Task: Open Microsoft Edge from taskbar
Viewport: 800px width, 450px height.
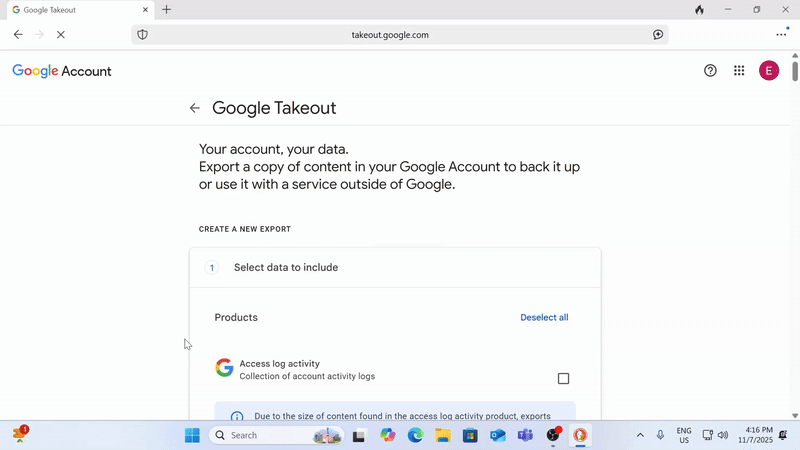Action: coord(415,435)
